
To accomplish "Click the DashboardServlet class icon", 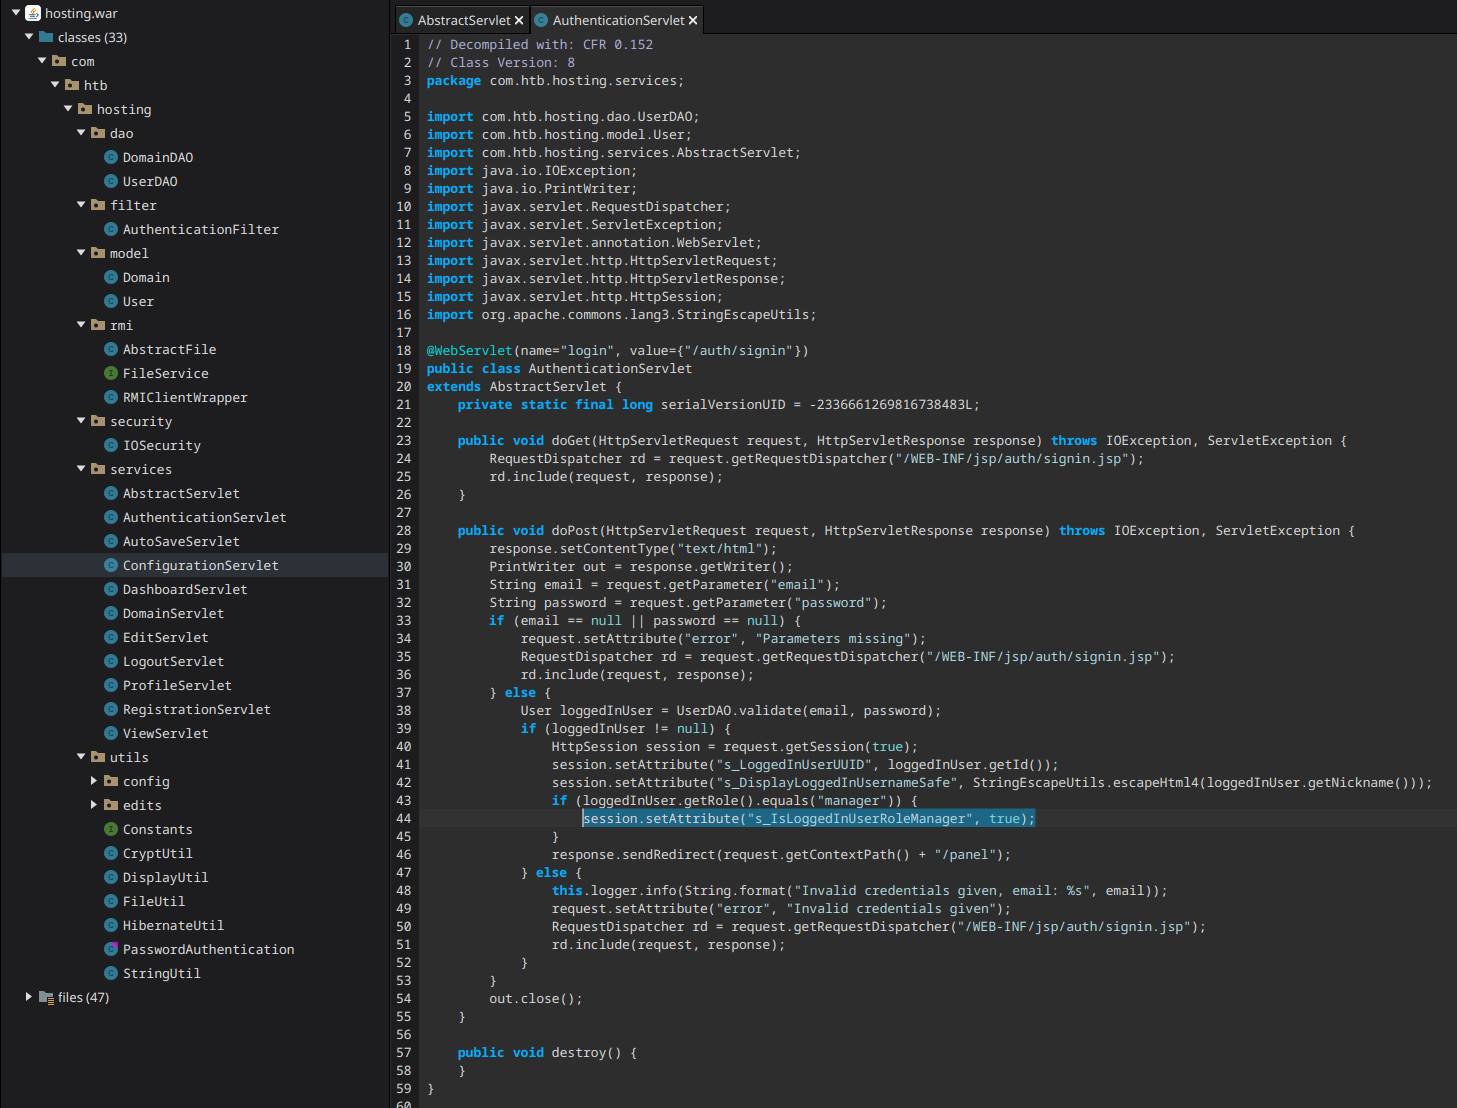I will pos(111,589).
